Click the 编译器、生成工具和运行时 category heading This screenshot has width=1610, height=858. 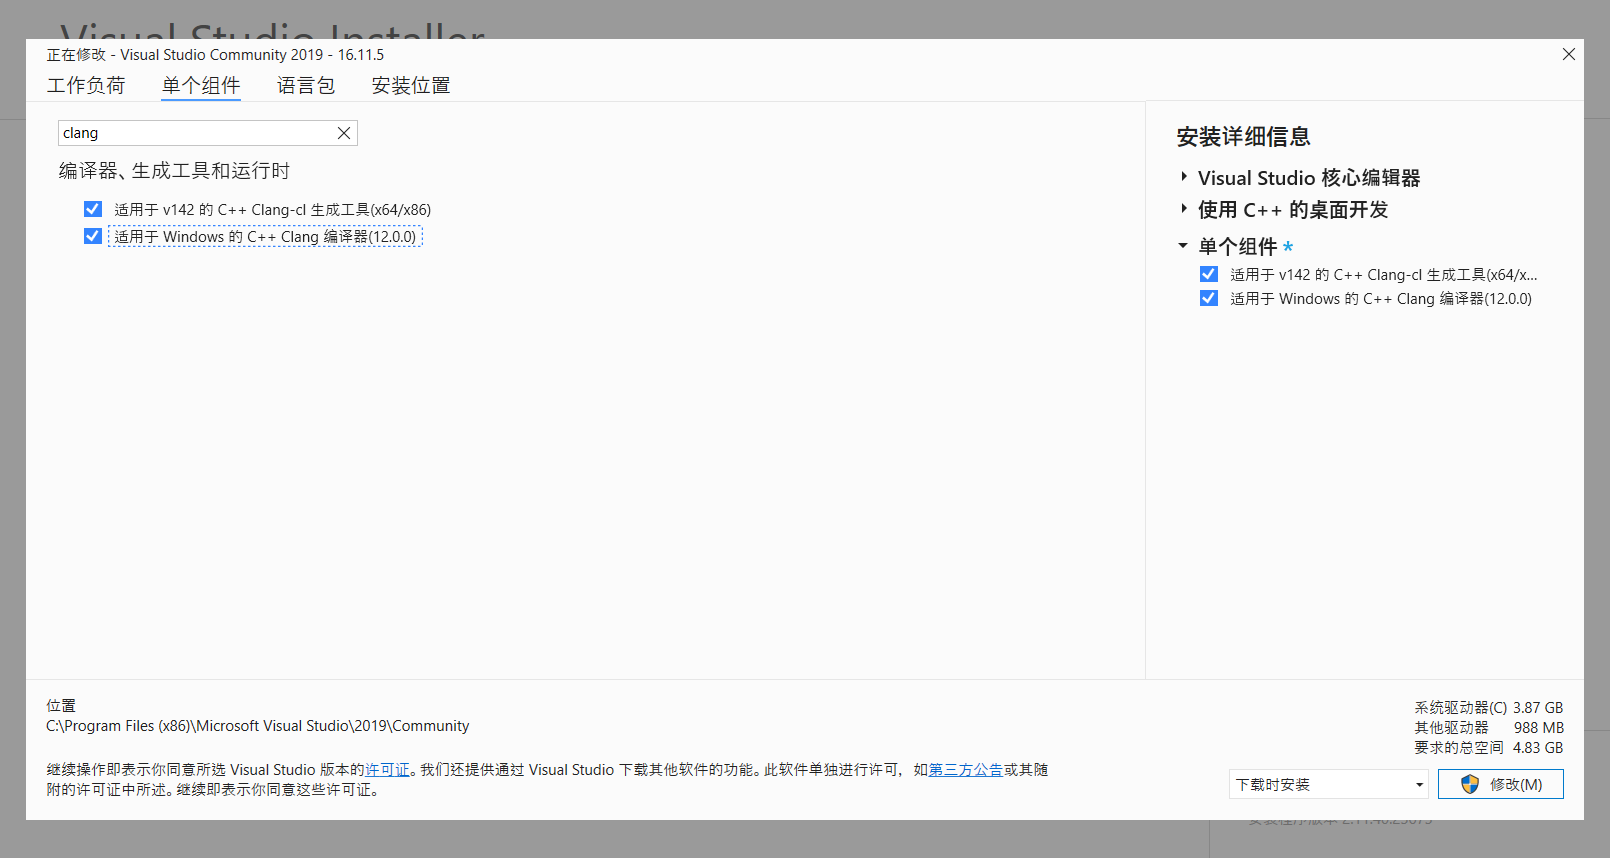tap(174, 171)
